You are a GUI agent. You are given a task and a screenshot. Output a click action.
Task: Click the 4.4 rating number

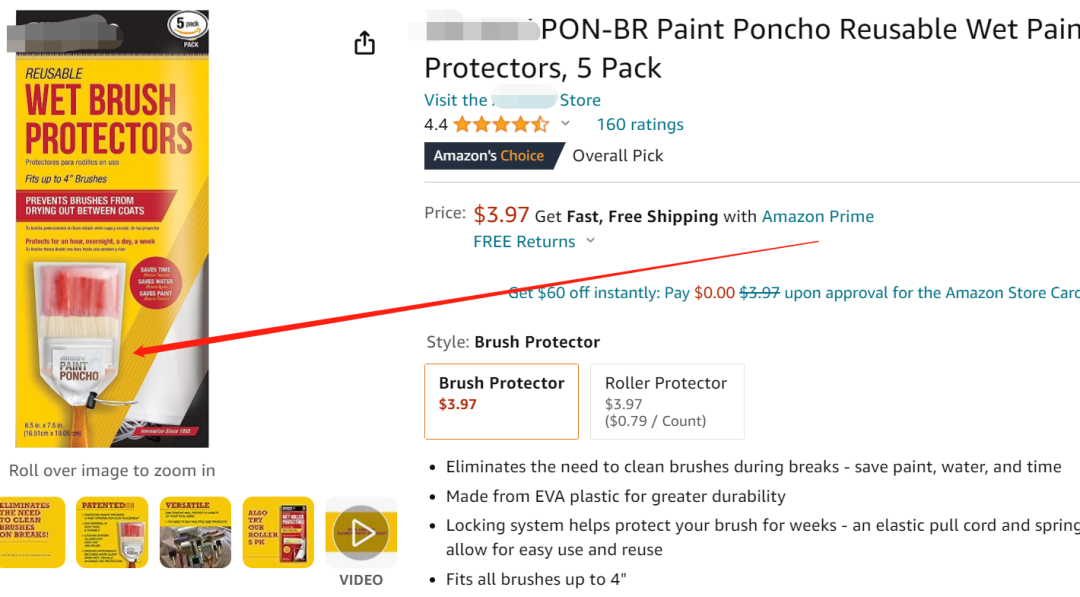[436, 124]
